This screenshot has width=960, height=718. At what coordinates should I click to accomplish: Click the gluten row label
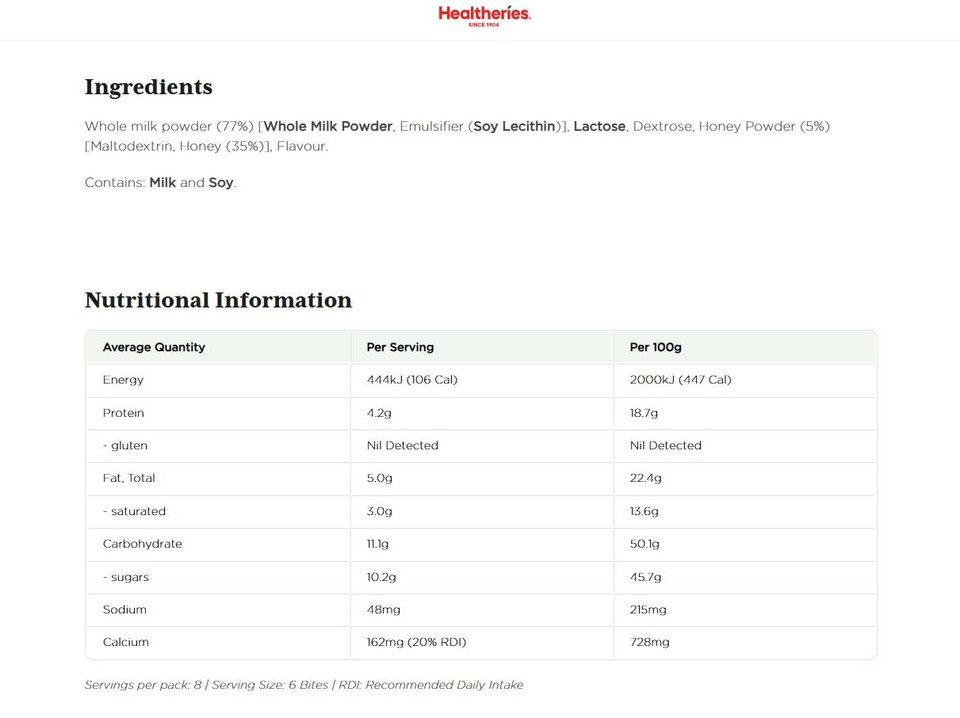coord(125,446)
